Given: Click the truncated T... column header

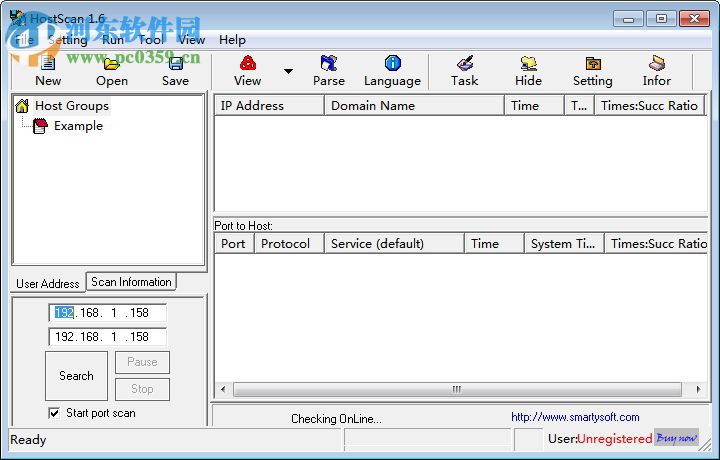Looking at the screenshot, I should pos(579,106).
